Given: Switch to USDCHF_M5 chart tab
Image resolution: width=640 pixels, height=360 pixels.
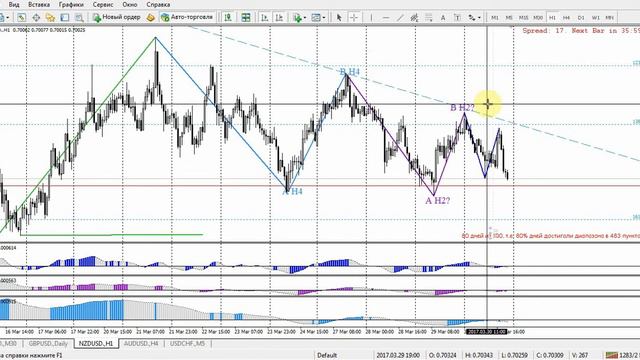Looking at the screenshot, I should point(187,344).
